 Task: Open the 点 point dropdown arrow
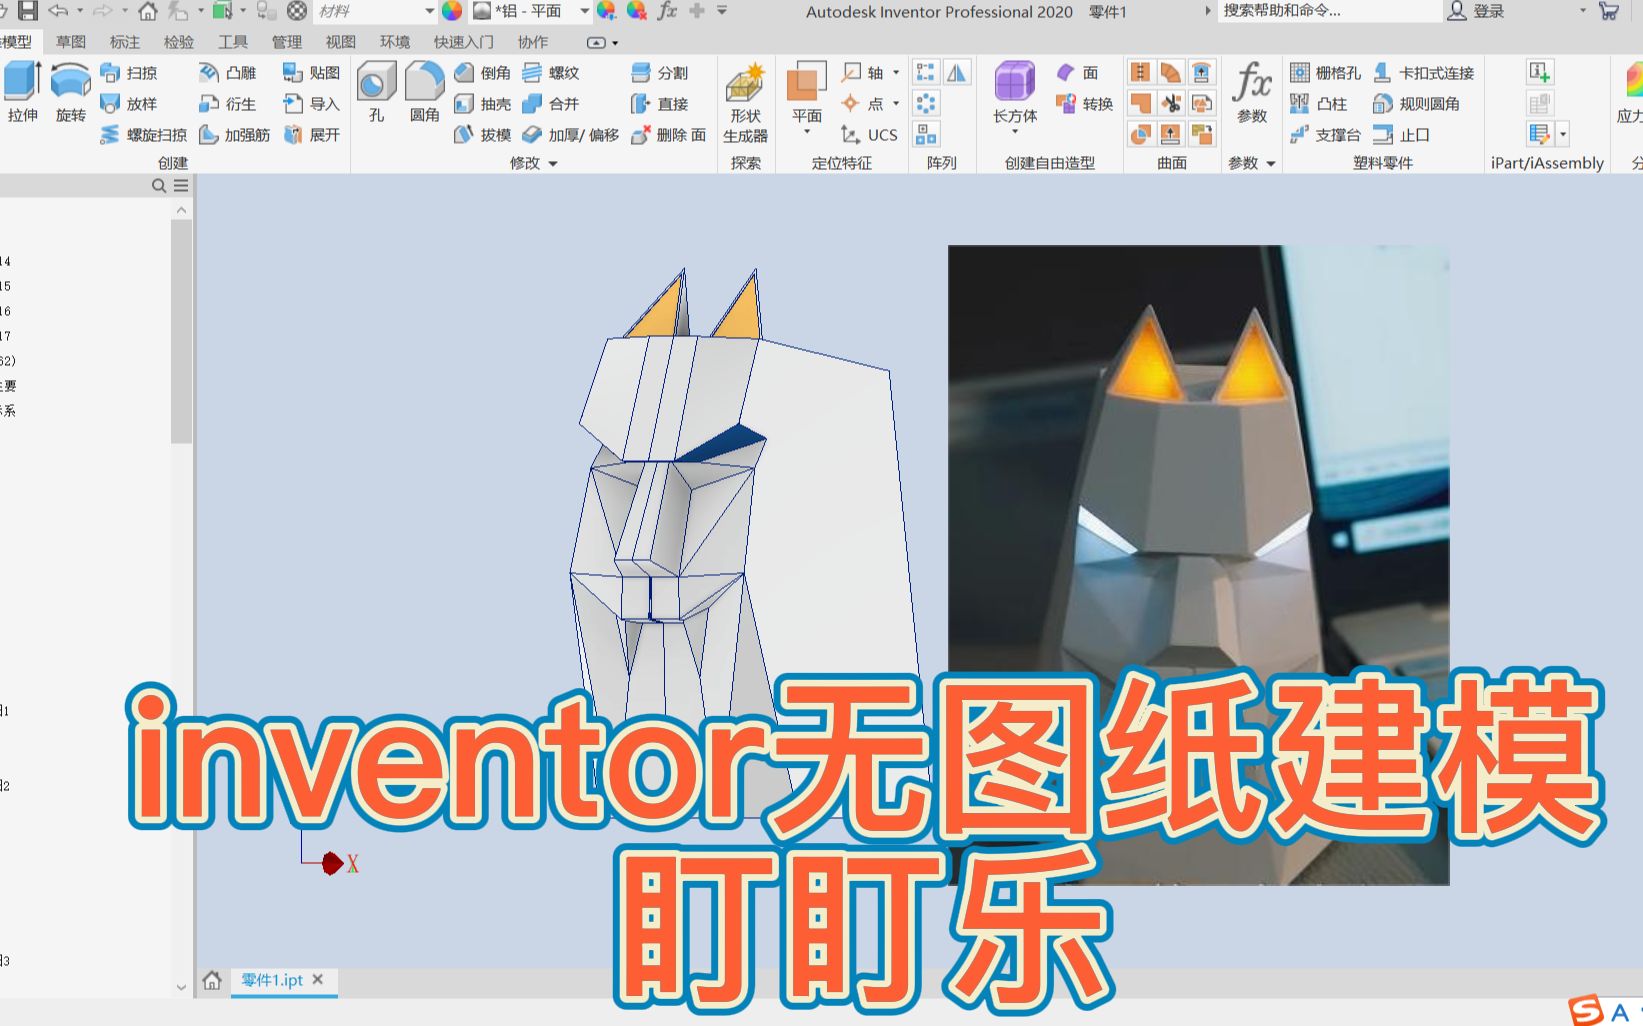pos(896,104)
